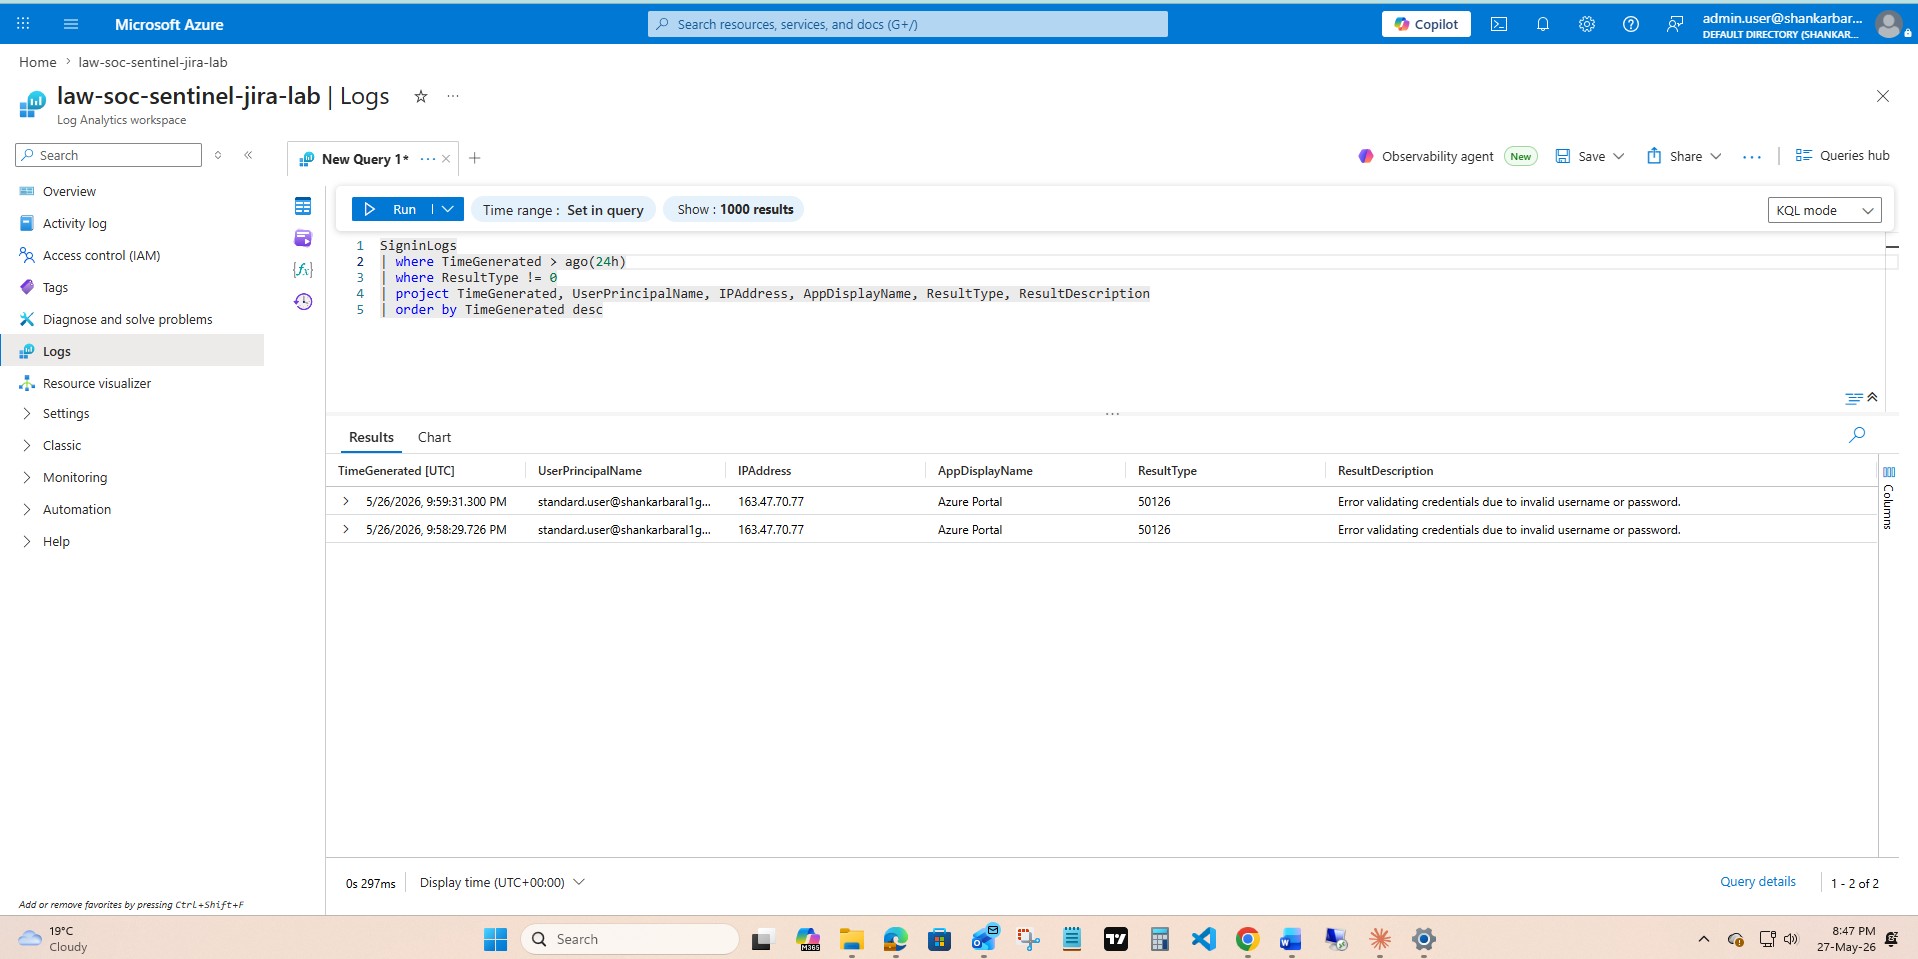Open Microsoft Word from taskbar
Screen dimensions: 1918x959
pos(1291,939)
